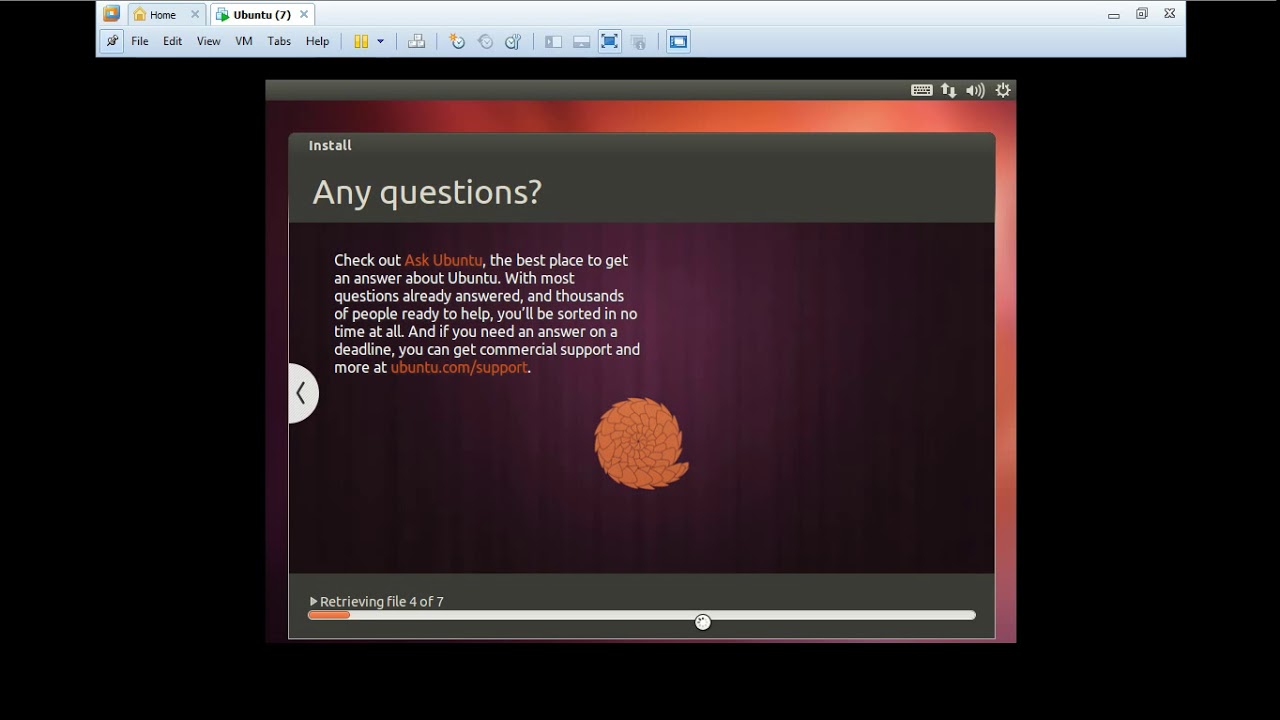The image size is (1280, 720).
Task: Minimize the VMware window
Action: pyautogui.click(x=1114, y=15)
